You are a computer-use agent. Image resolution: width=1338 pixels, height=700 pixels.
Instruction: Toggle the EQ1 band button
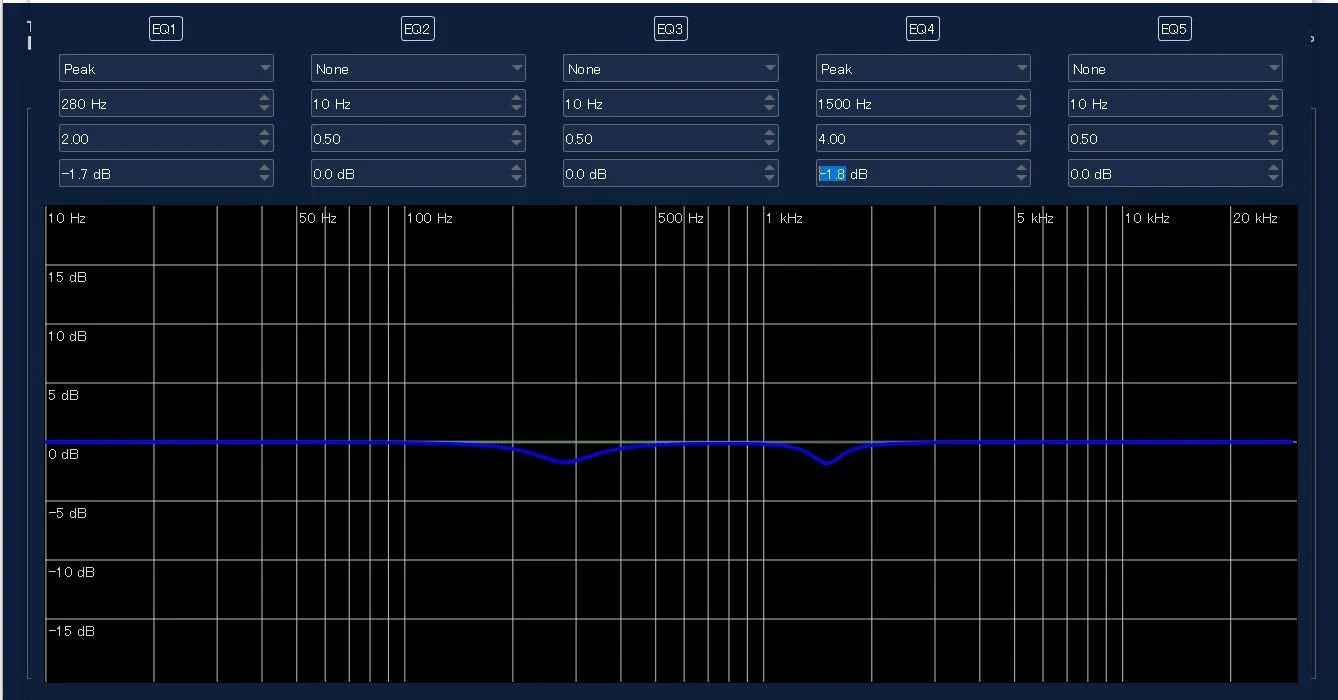(165, 29)
